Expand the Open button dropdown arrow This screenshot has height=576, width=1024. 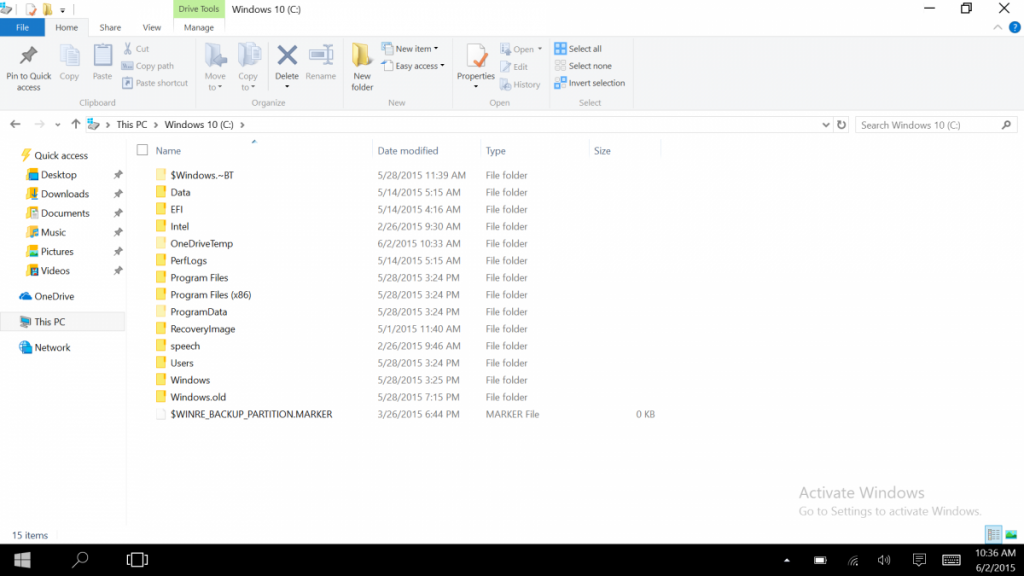point(540,49)
